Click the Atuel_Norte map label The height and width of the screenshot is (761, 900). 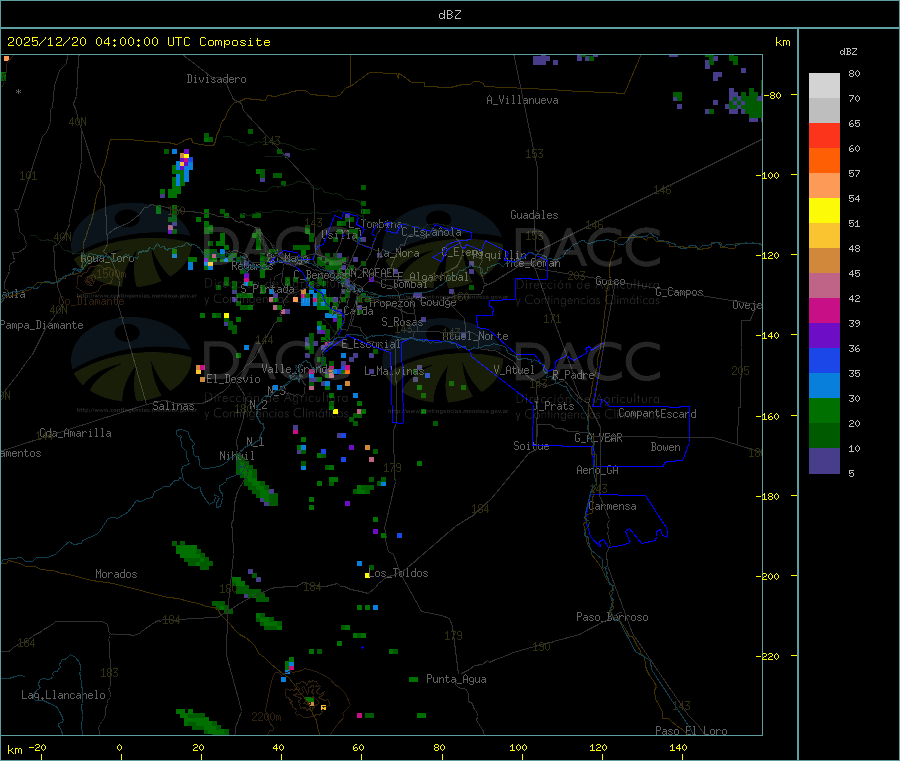tap(475, 336)
